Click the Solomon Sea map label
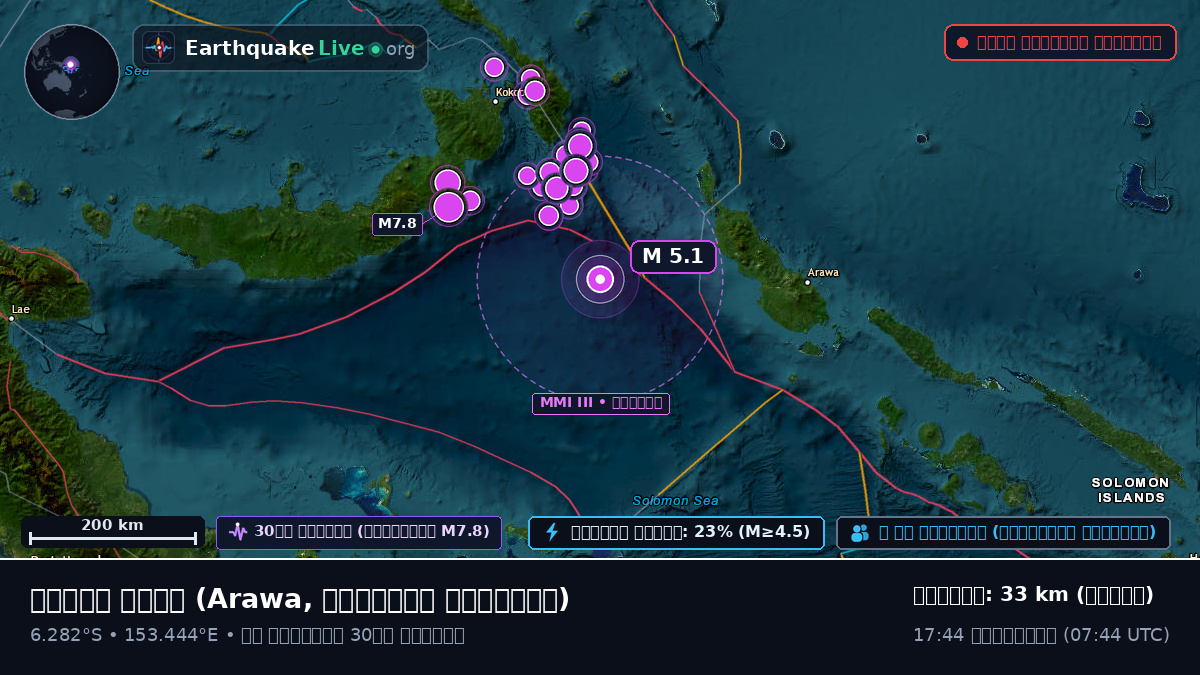 coord(675,500)
